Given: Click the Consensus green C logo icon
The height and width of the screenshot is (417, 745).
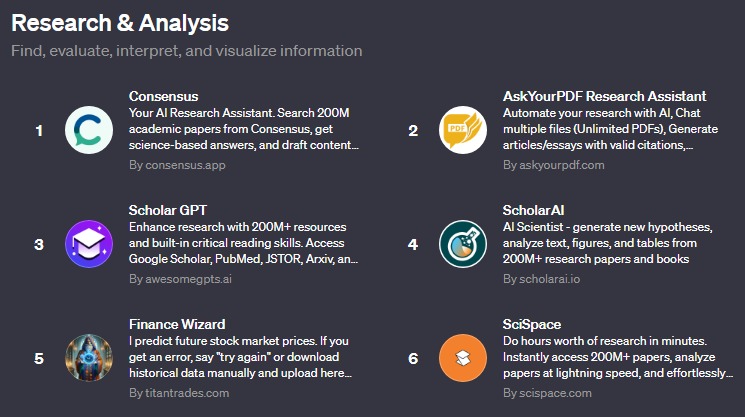Looking at the screenshot, I should (x=89, y=130).
